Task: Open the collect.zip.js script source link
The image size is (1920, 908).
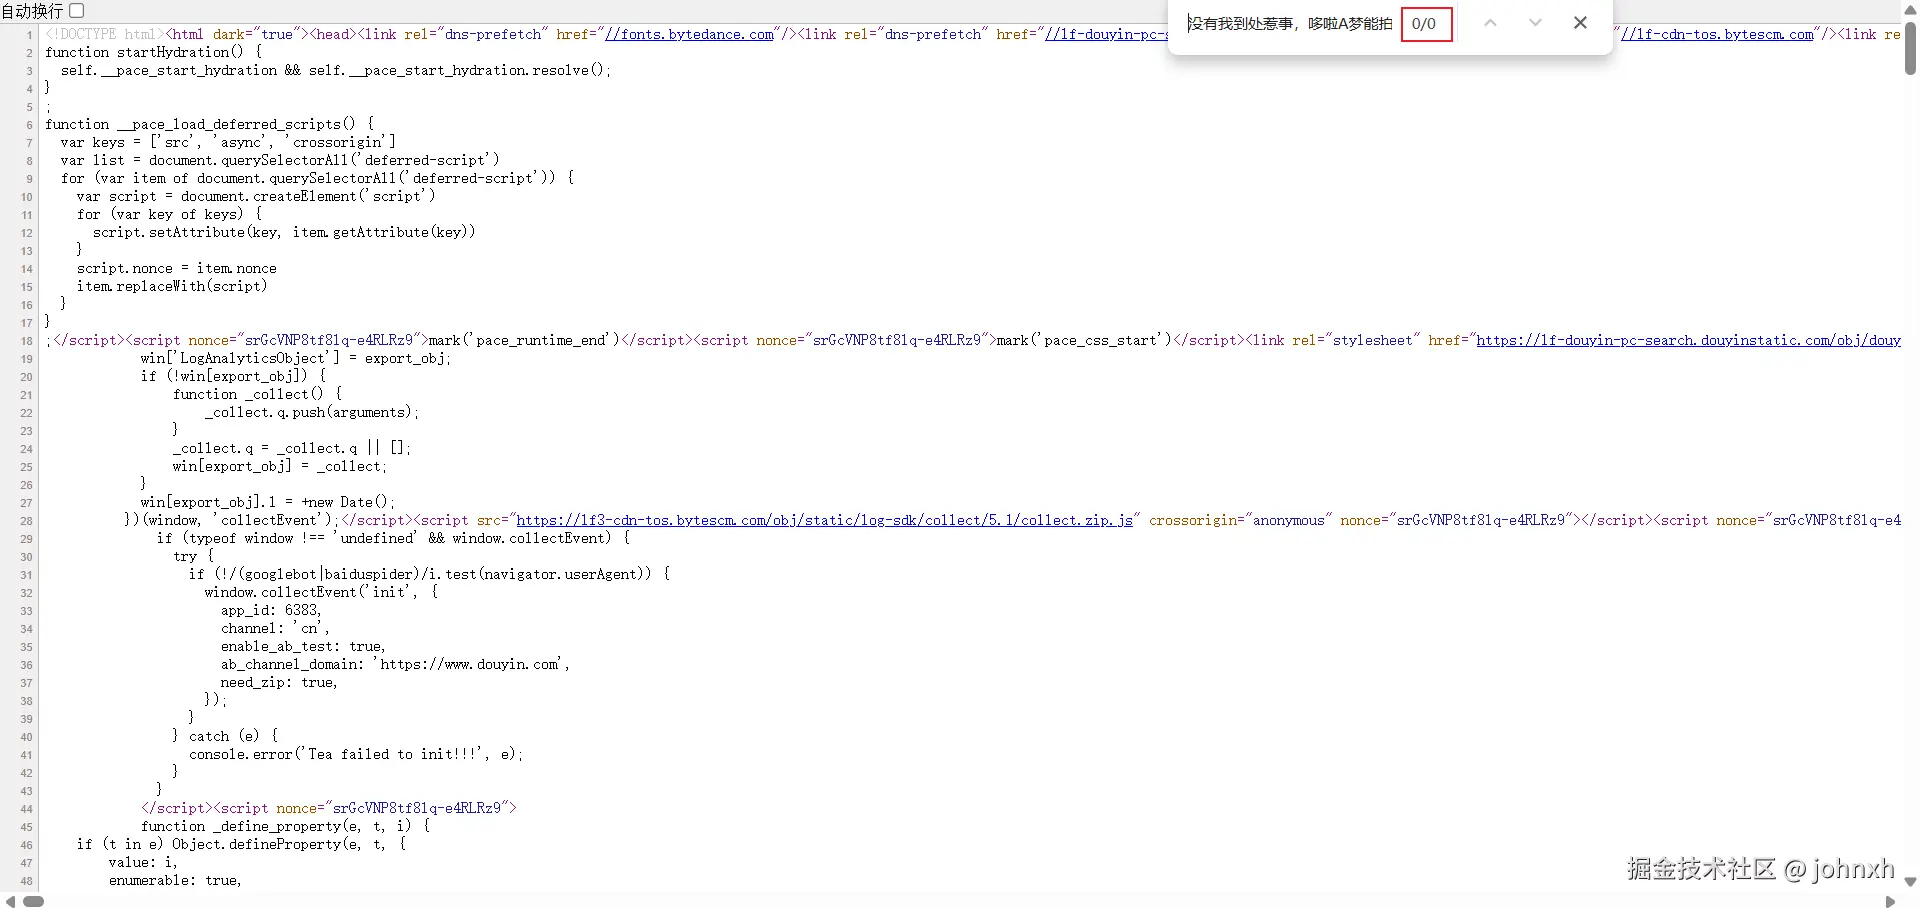Action: click(x=824, y=520)
